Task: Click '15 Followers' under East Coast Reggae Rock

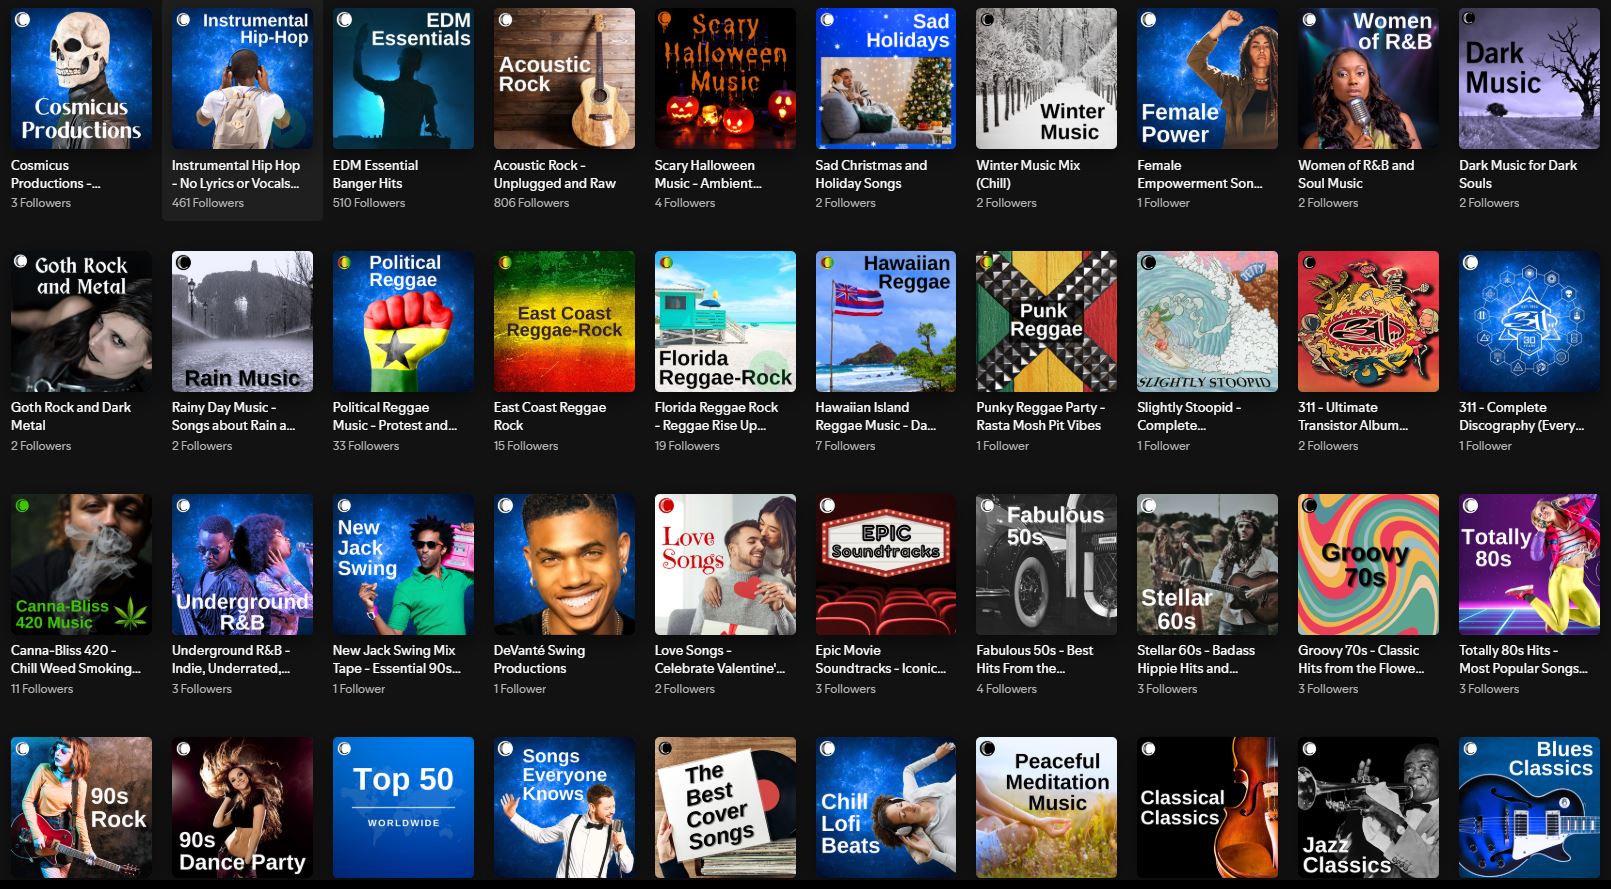Action: pos(526,446)
